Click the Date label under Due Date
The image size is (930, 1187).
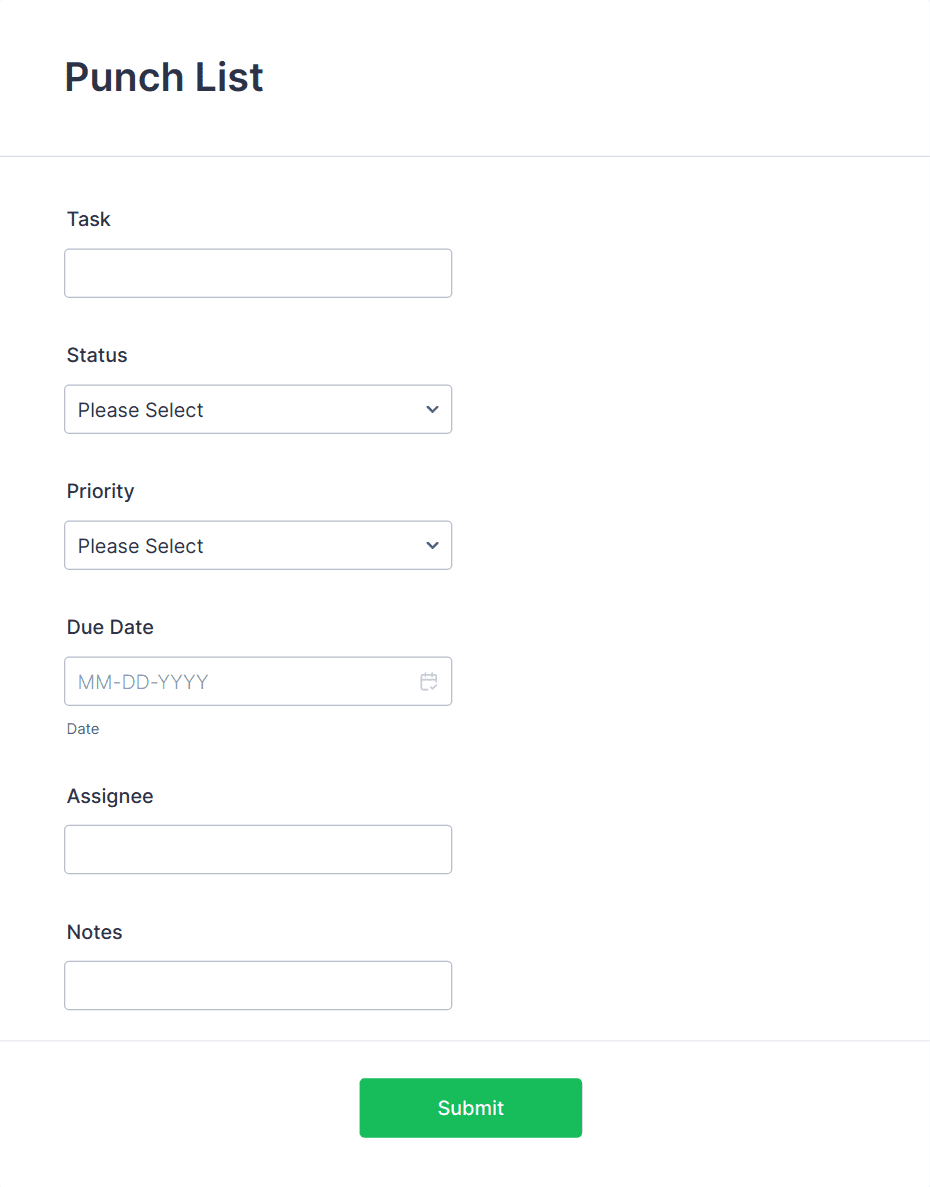[x=83, y=728]
